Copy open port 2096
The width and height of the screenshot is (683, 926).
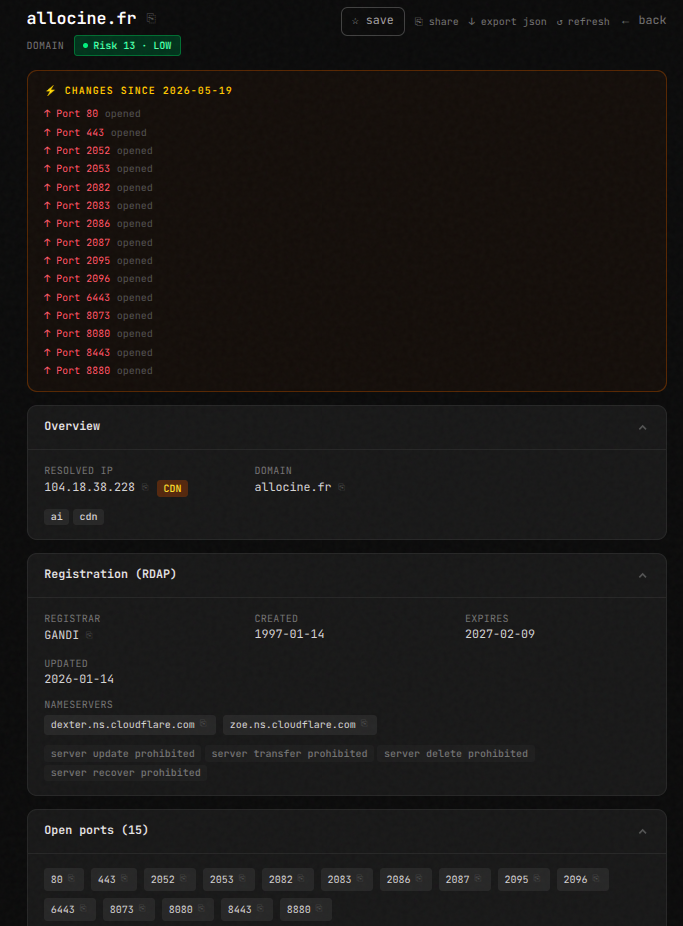tap(596, 878)
